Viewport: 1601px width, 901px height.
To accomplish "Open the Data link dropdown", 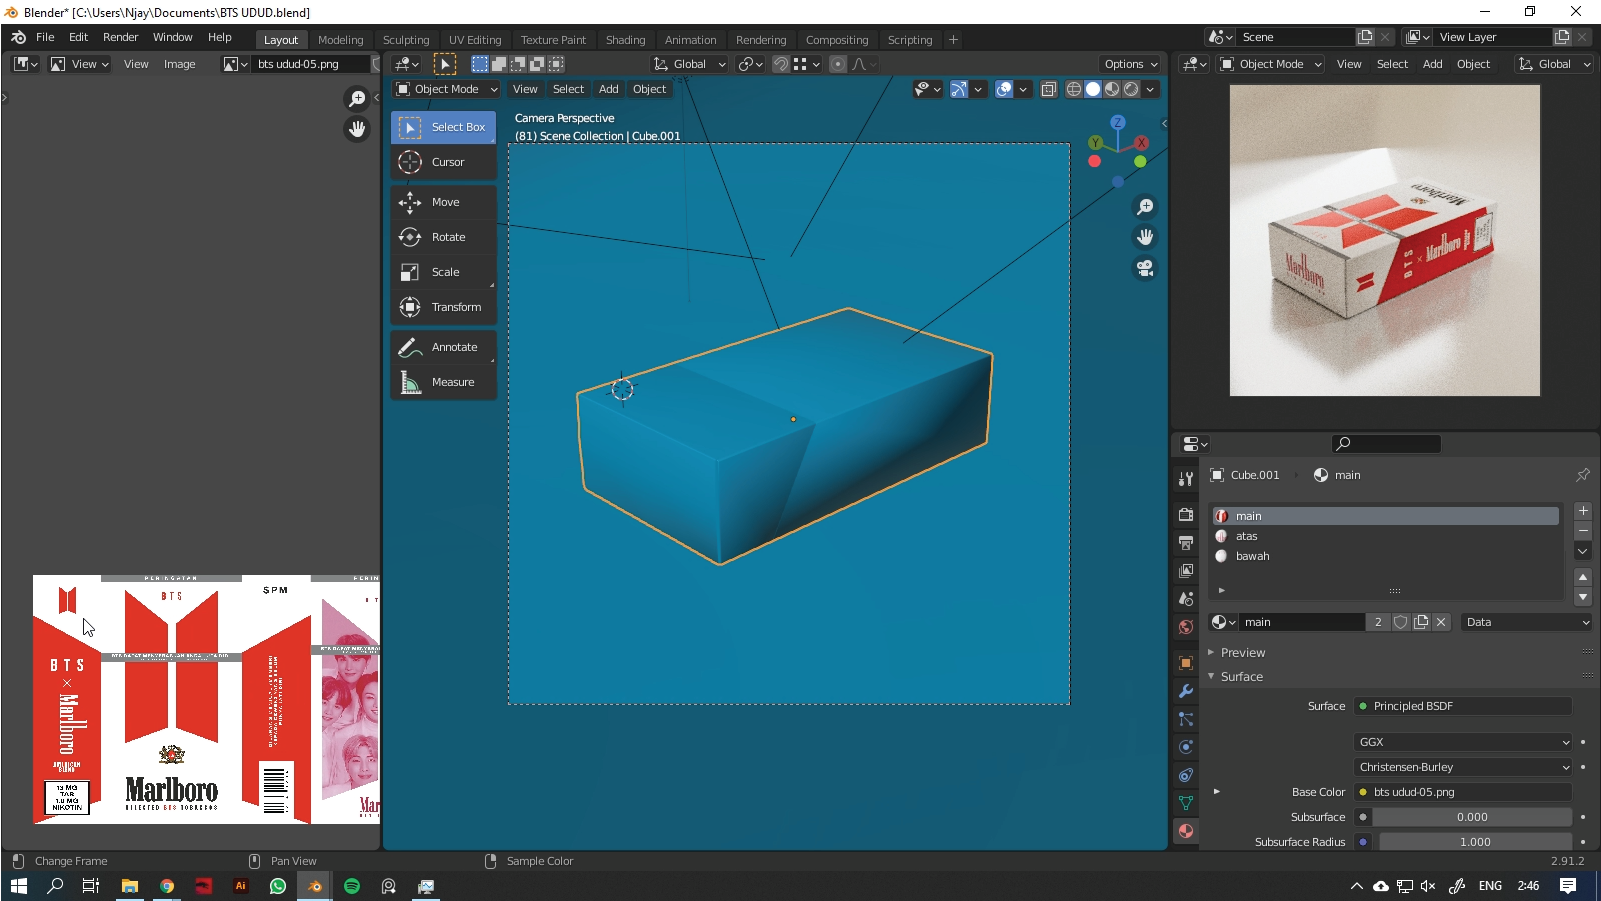I will (1526, 622).
